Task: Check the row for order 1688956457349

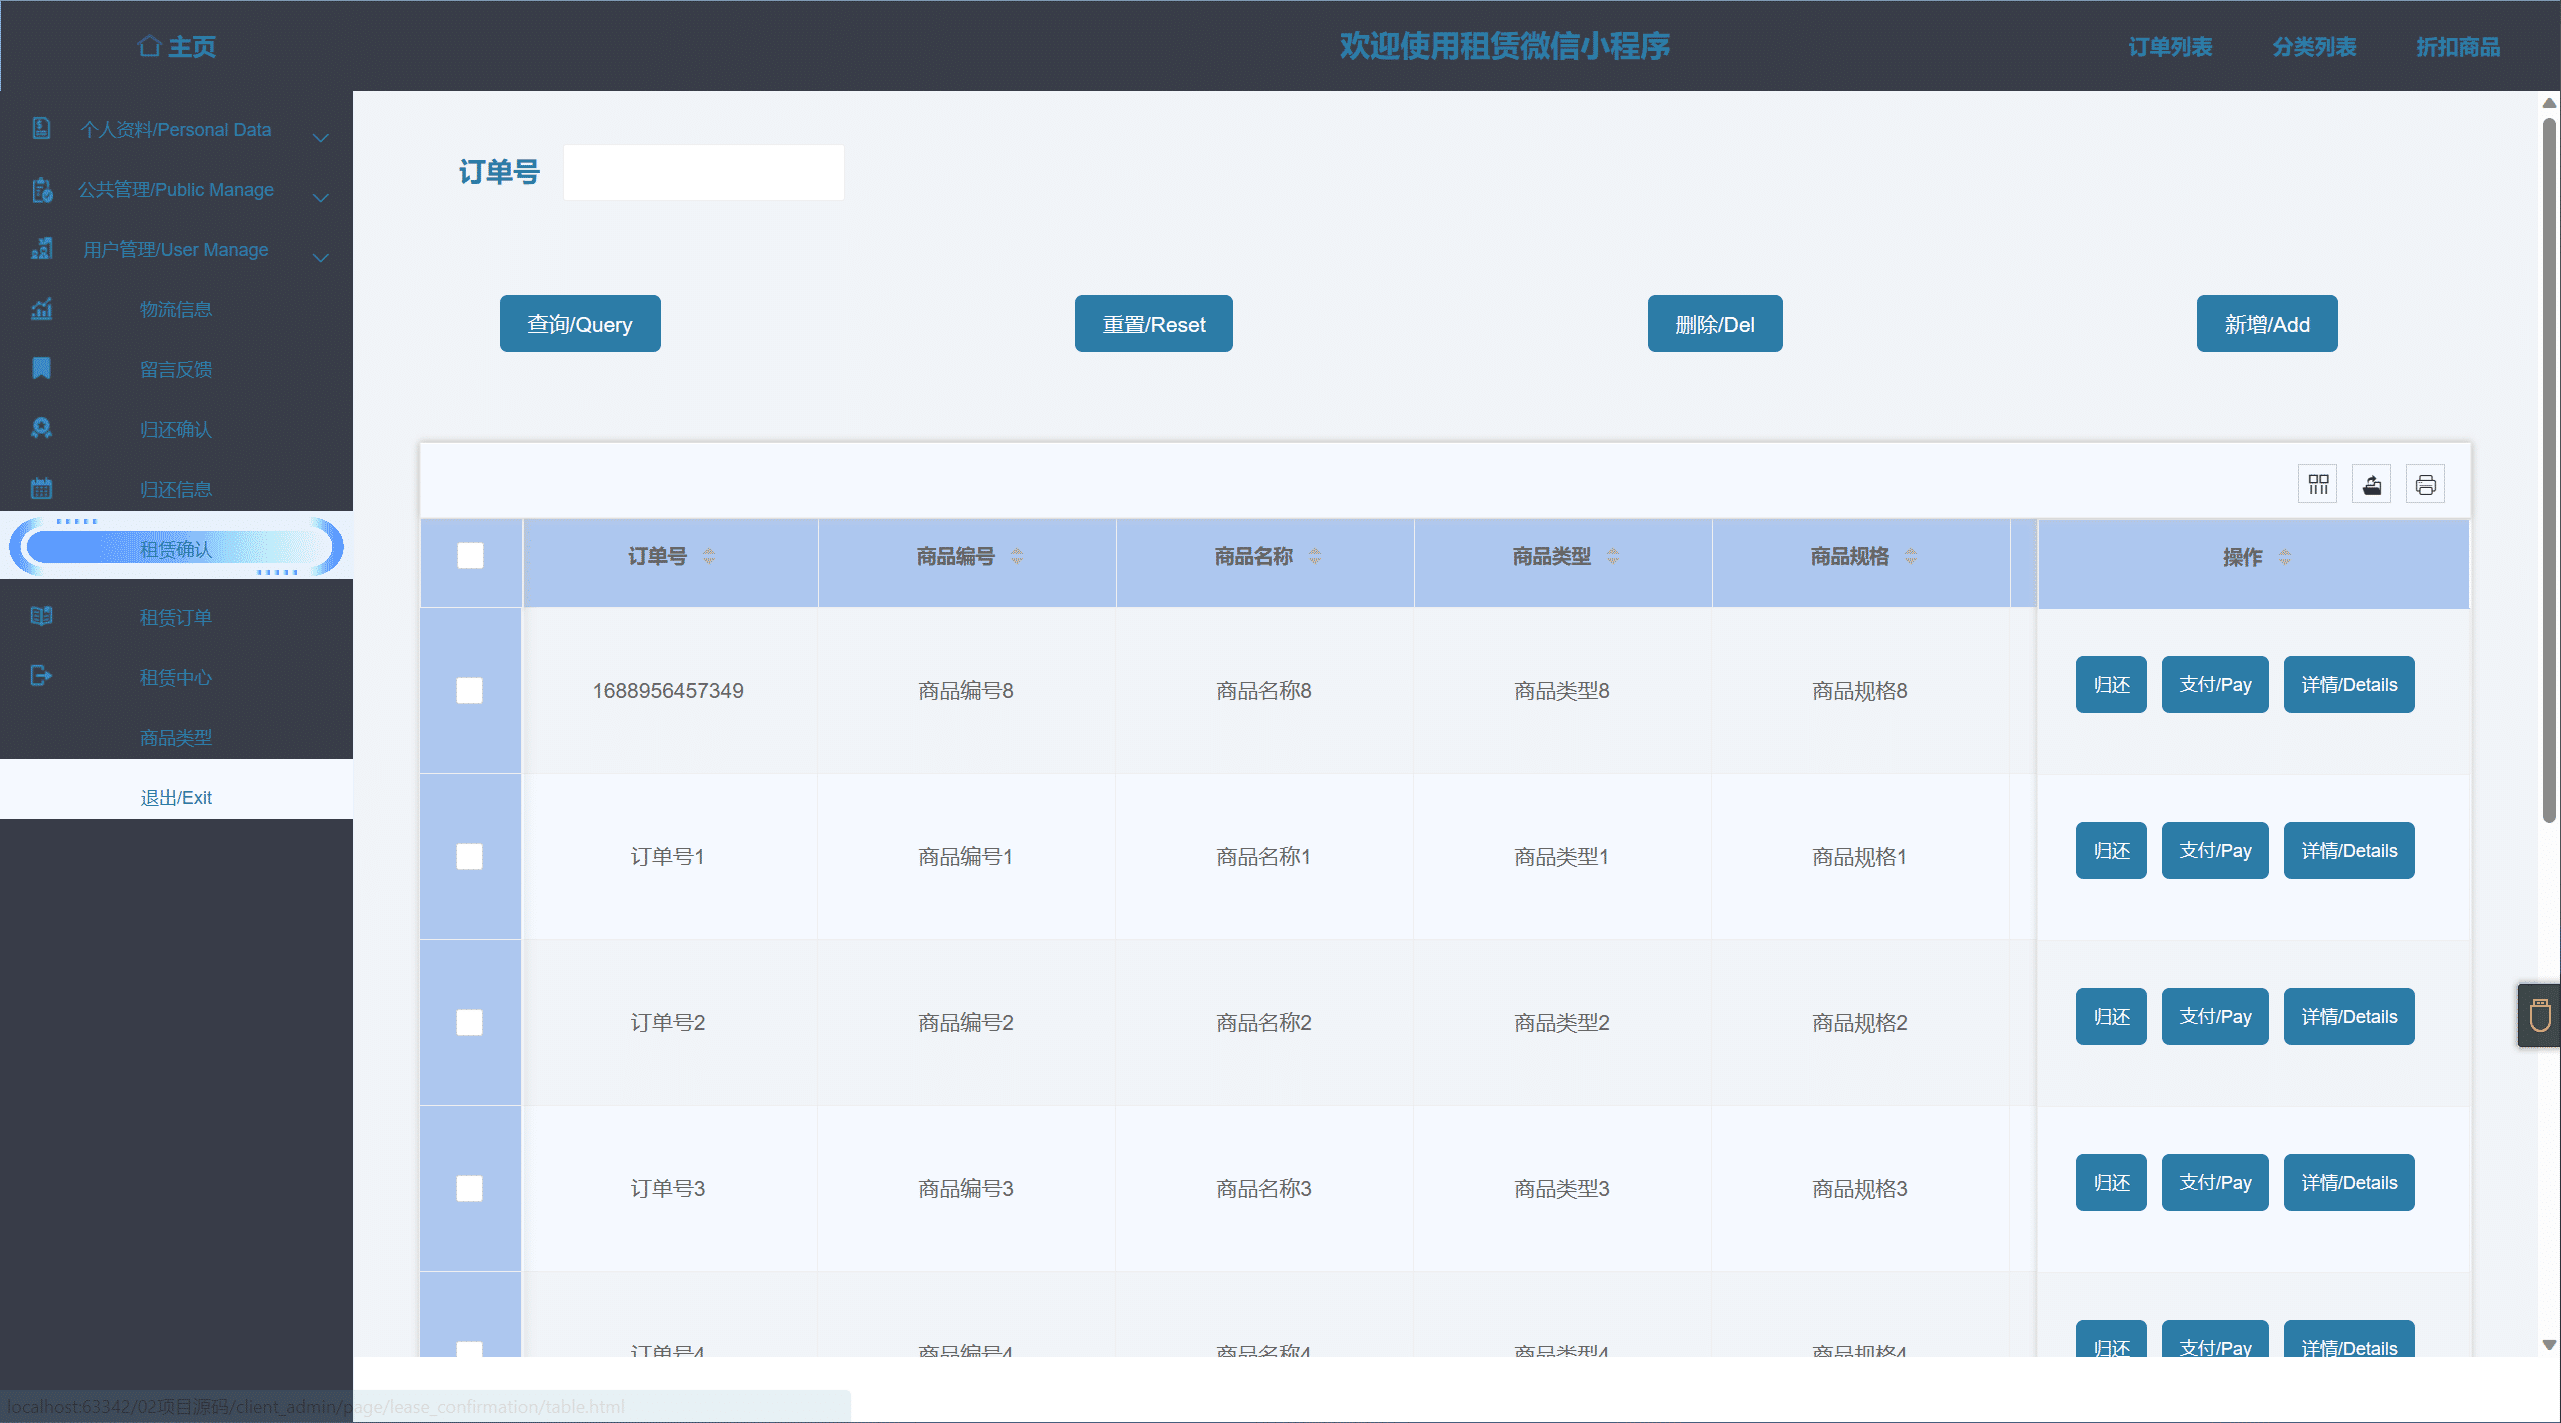Action: pos(470,691)
